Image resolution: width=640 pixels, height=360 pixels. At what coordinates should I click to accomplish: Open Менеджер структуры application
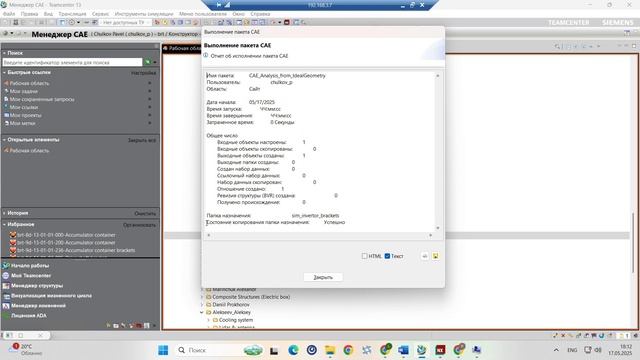[x=37, y=286]
